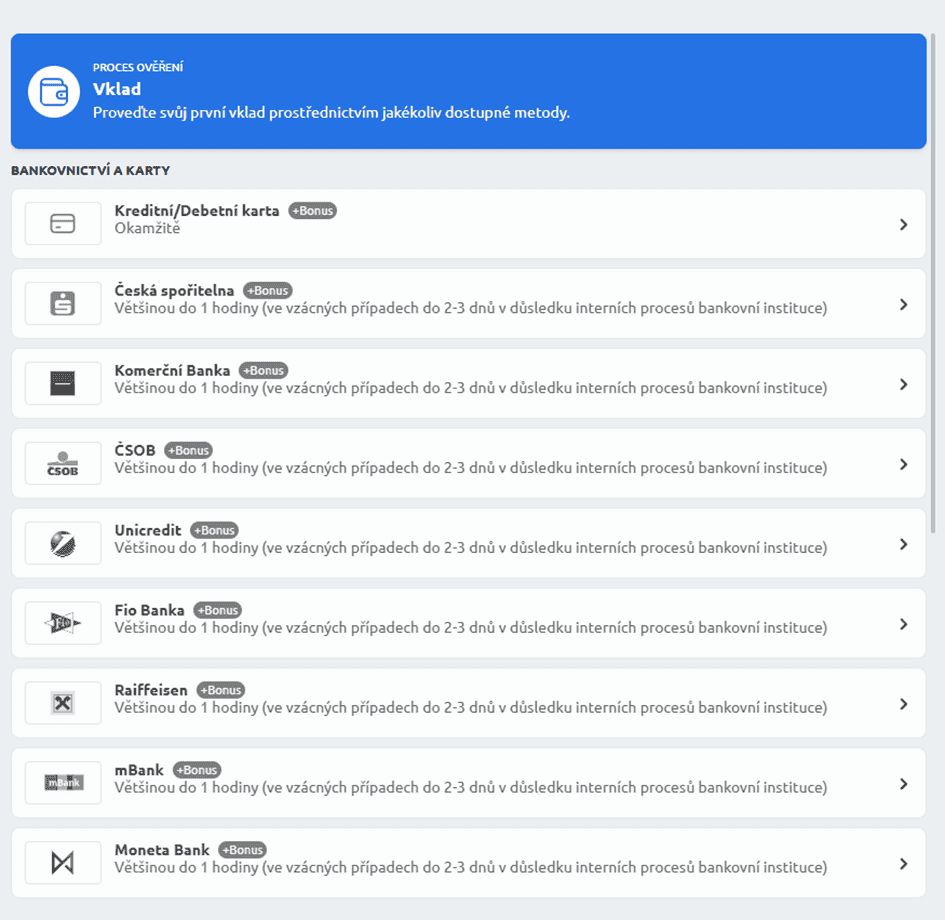The width and height of the screenshot is (945, 920).
Task: Click the +Bonus tag next to Raiffeisen
Action: click(221, 690)
